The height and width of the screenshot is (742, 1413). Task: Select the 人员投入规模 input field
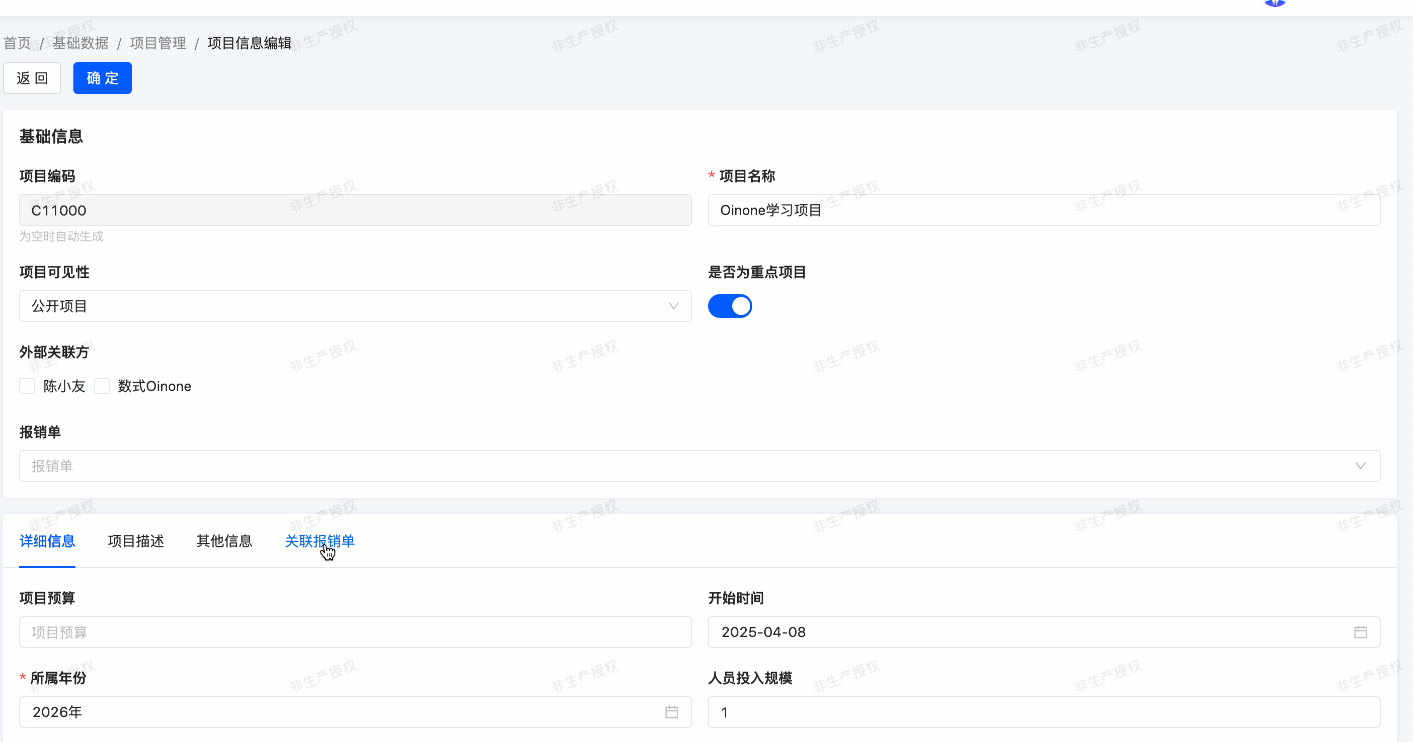tap(1043, 712)
